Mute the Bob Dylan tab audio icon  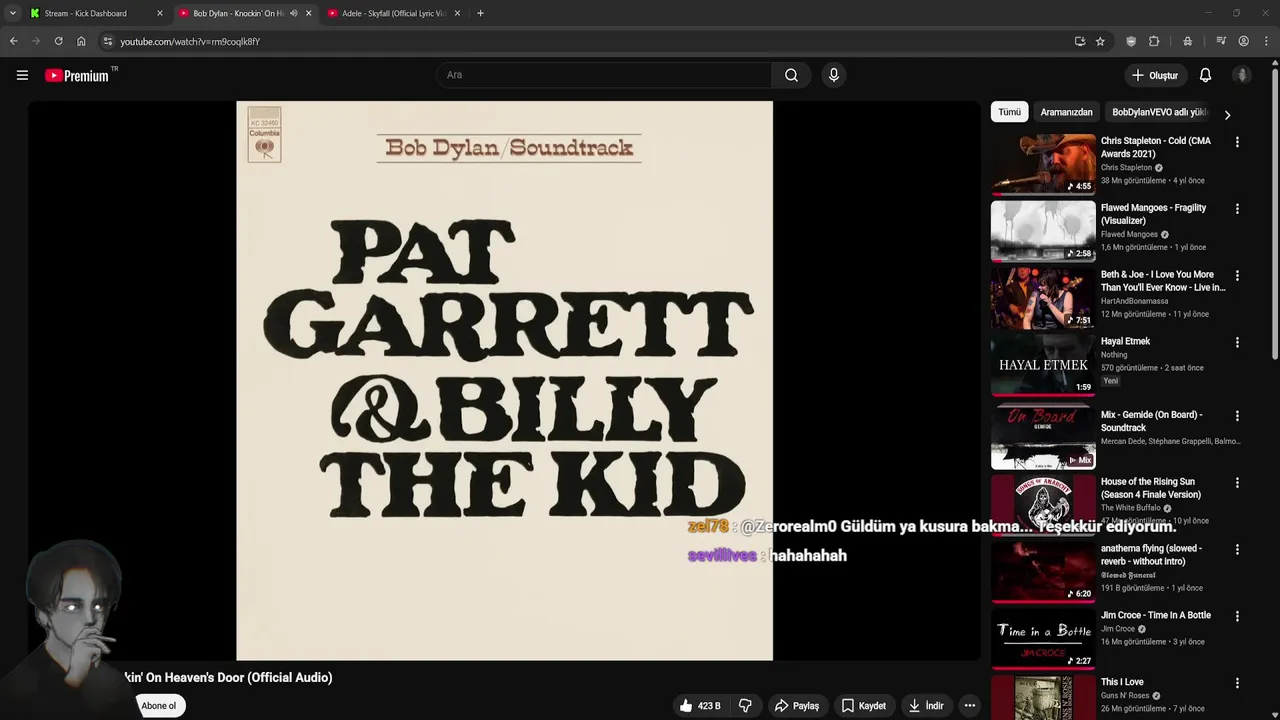[x=293, y=13]
